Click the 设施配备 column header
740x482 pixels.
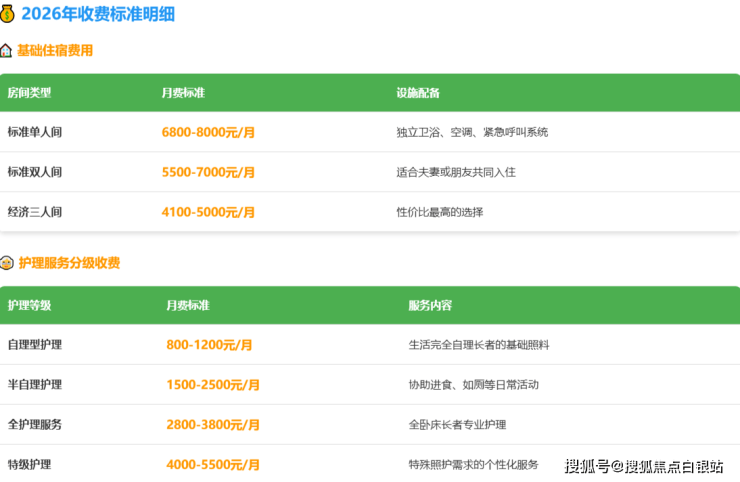pos(418,93)
